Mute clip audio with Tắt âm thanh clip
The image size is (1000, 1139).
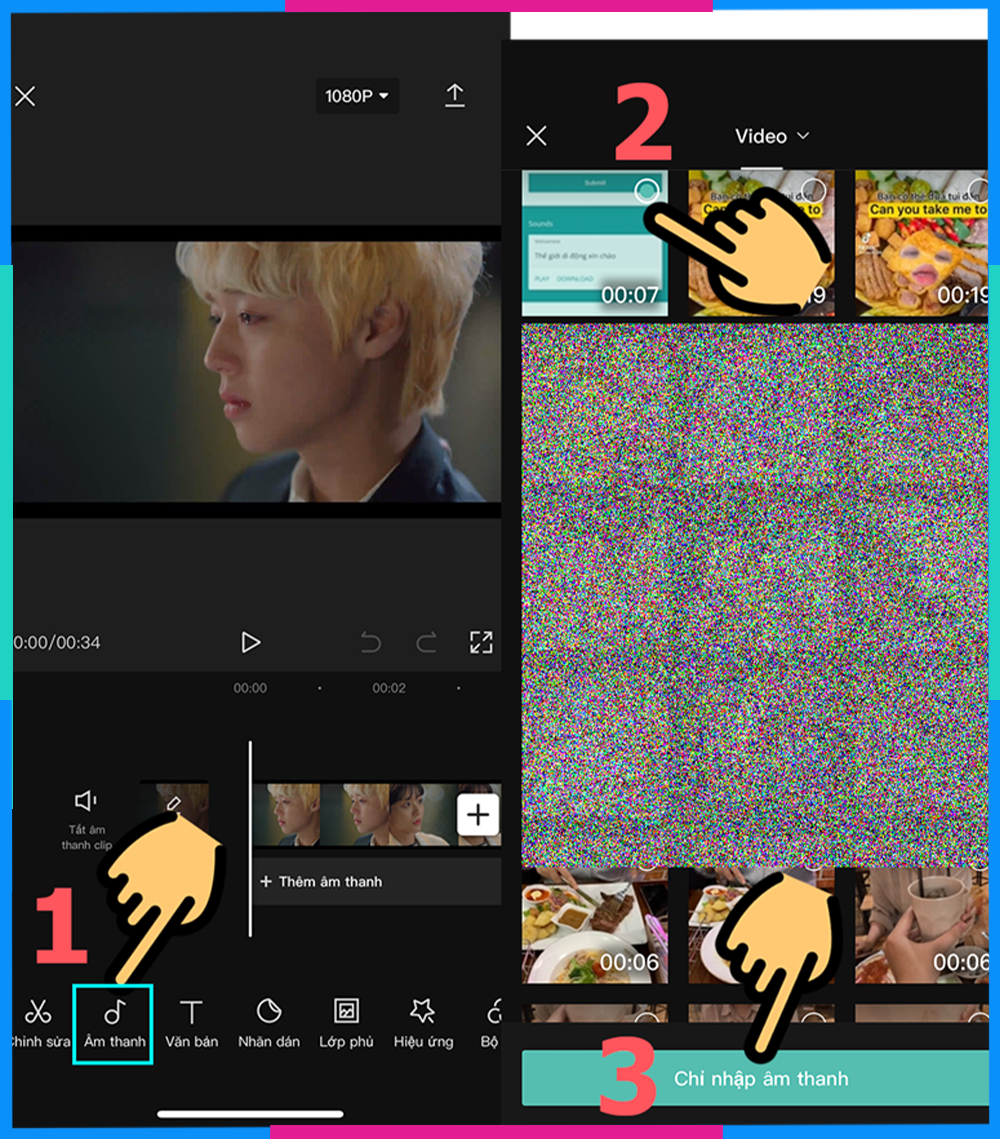point(86,821)
